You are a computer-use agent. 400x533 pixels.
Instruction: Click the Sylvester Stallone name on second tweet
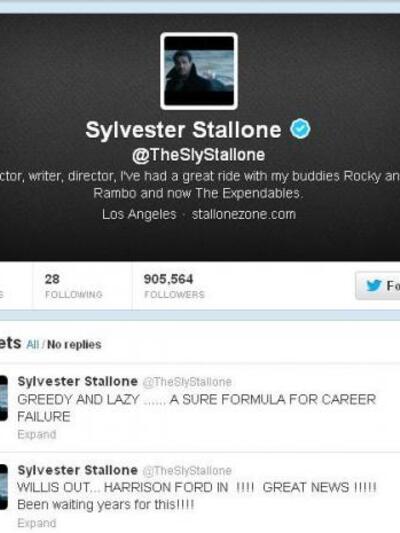click(x=77, y=470)
